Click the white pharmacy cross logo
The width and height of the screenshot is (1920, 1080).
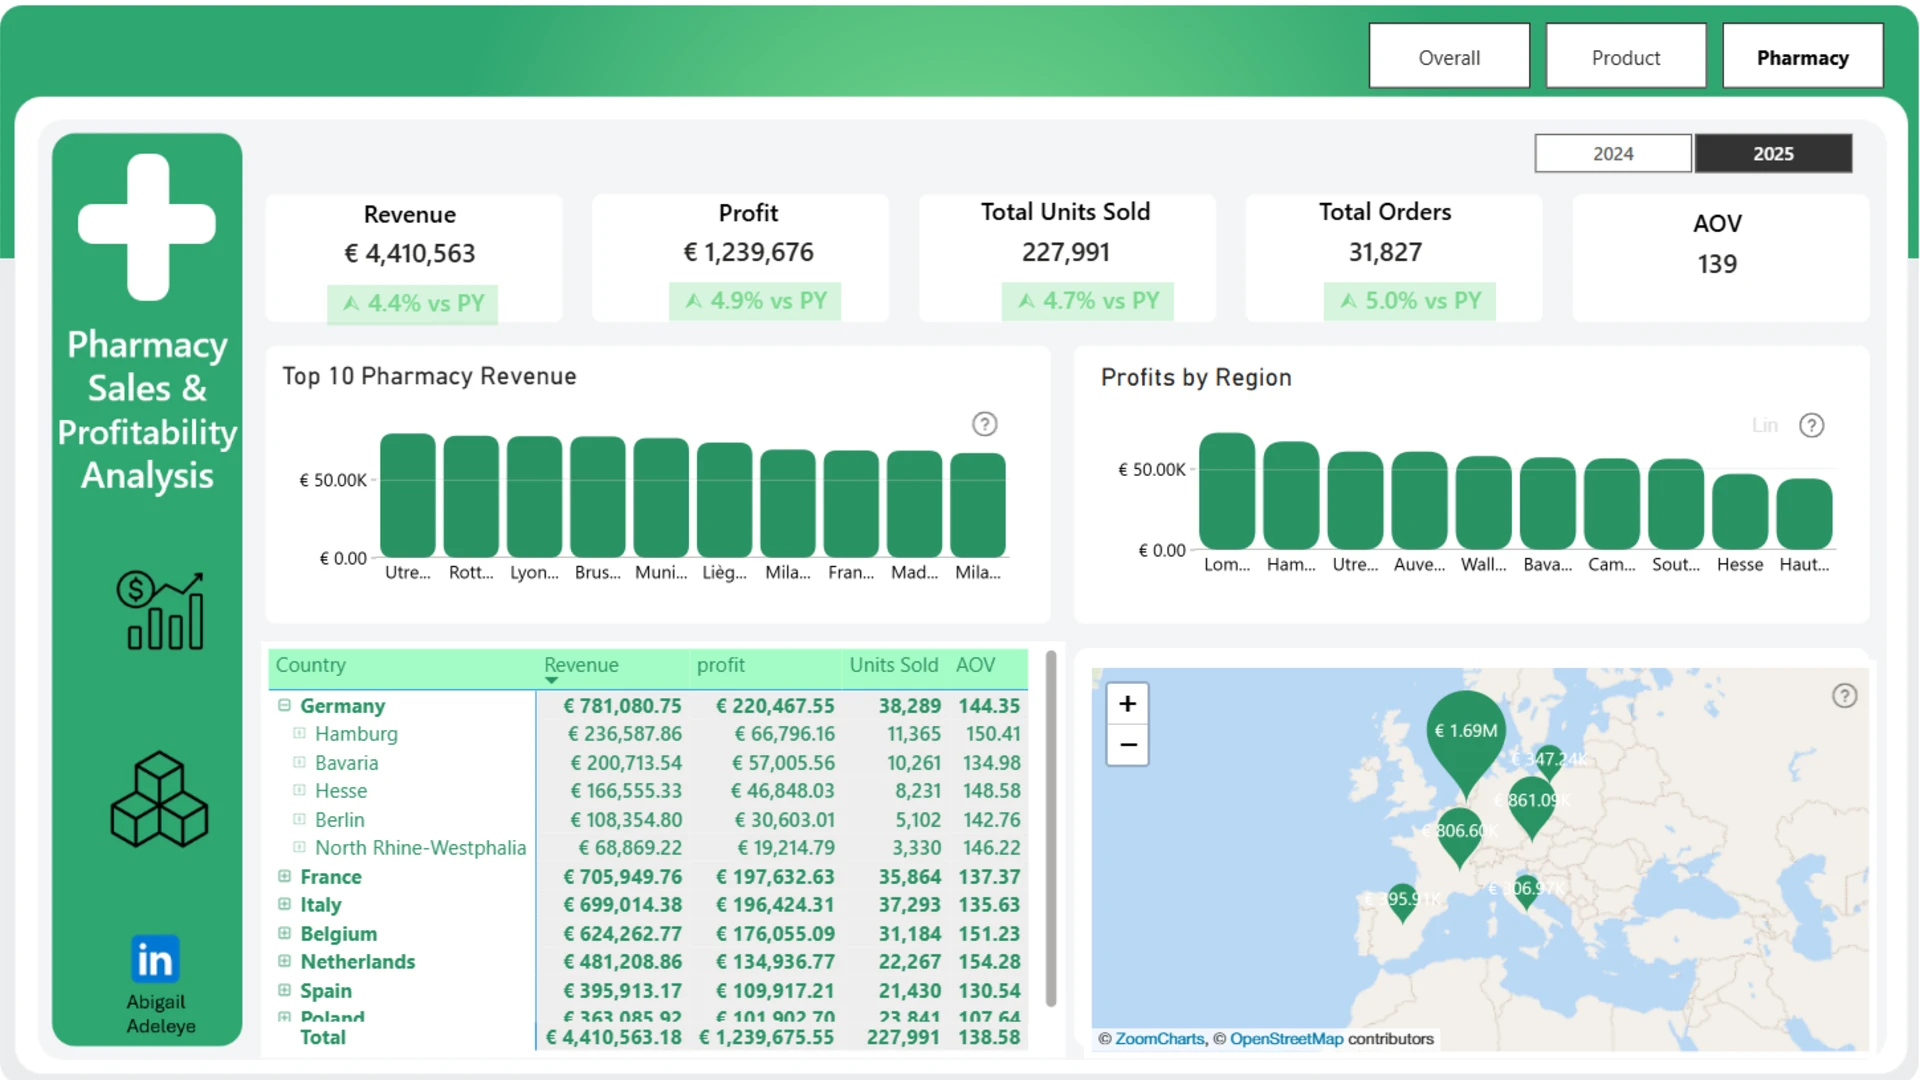(147, 226)
